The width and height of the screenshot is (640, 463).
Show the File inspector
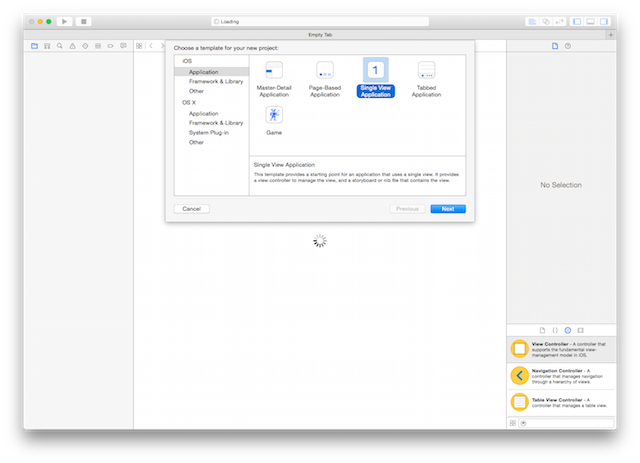point(555,46)
